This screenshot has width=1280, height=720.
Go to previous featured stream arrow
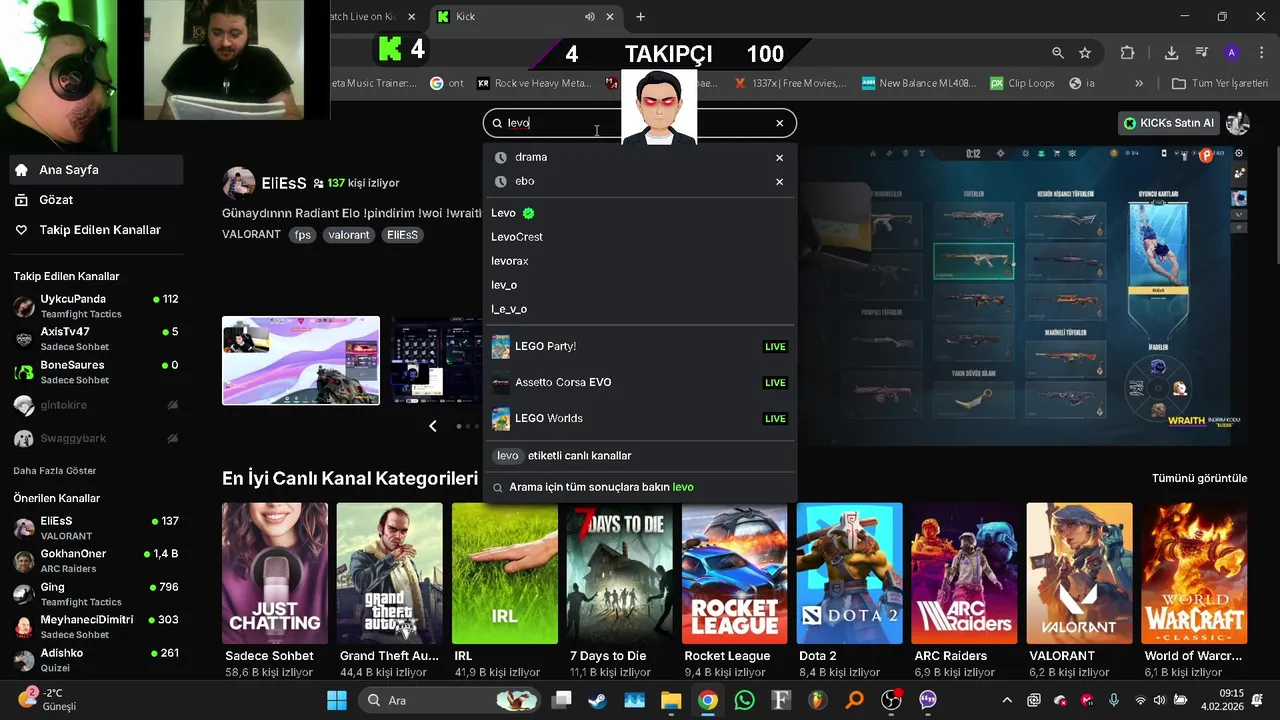point(433,426)
